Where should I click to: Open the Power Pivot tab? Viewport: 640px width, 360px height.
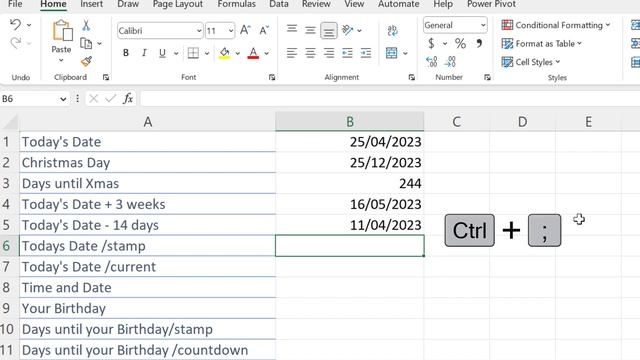(491, 4)
